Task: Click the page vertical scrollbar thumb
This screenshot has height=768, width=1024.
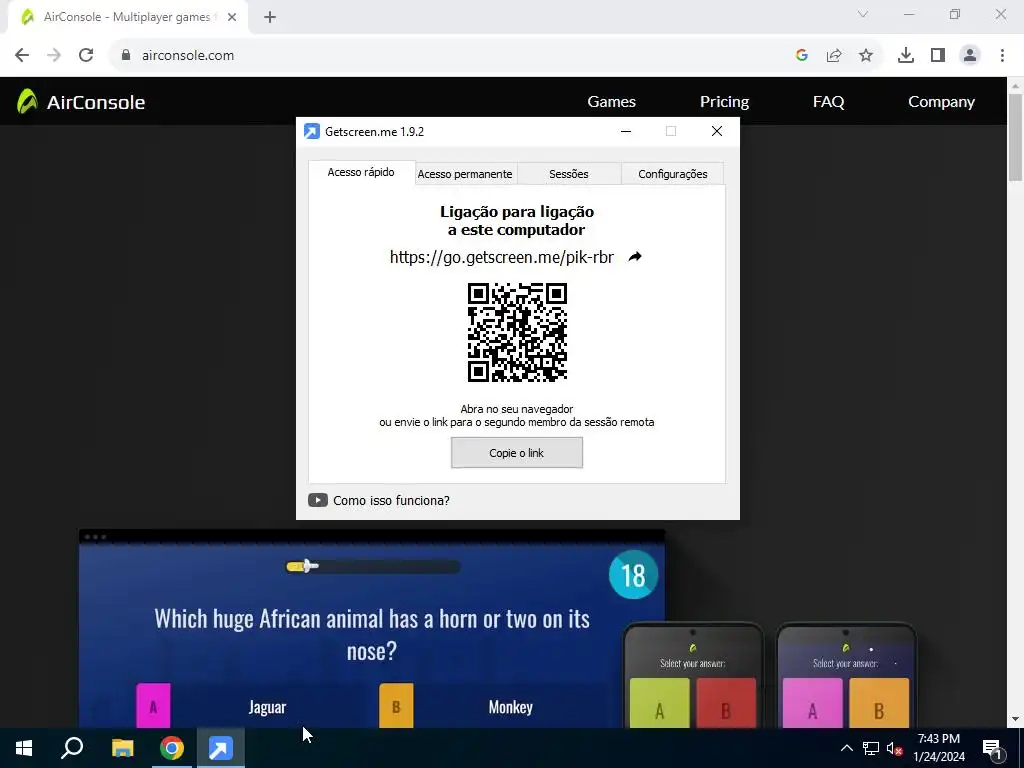Action: pos(1015,136)
